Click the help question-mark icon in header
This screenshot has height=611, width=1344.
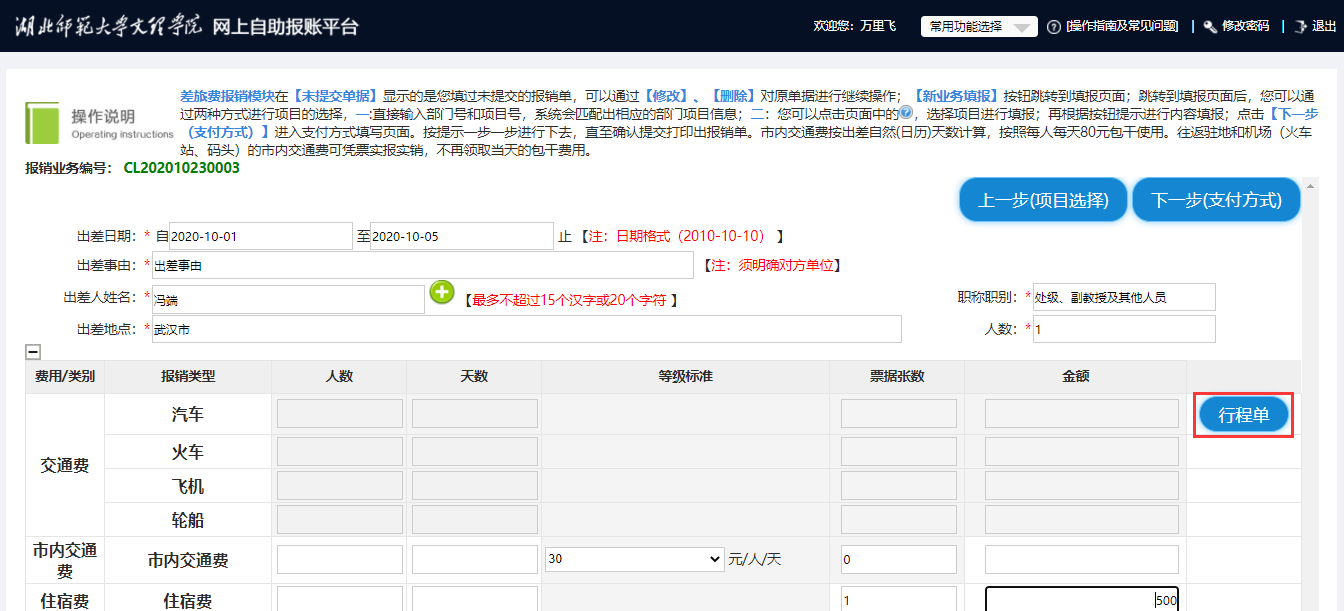point(1053,27)
